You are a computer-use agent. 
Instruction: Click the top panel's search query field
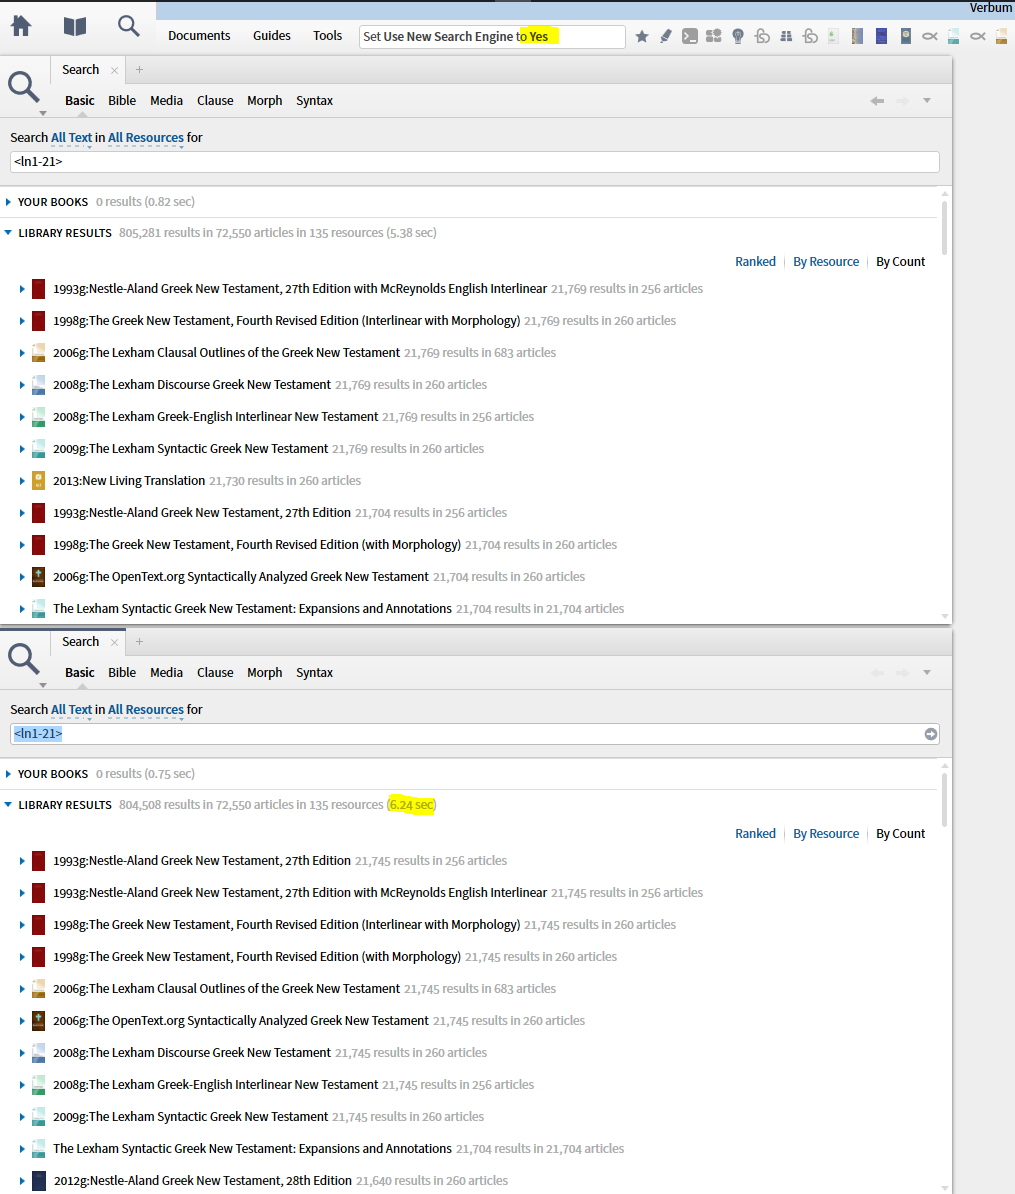tap(474, 161)
